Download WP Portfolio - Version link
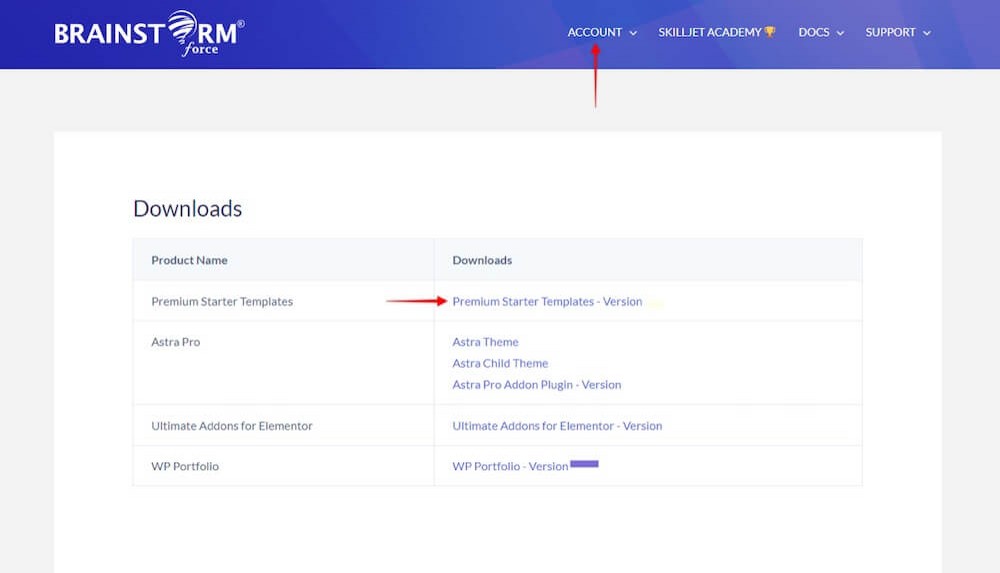The height and width of the screenshot is (573, 1000). (510, 466)
